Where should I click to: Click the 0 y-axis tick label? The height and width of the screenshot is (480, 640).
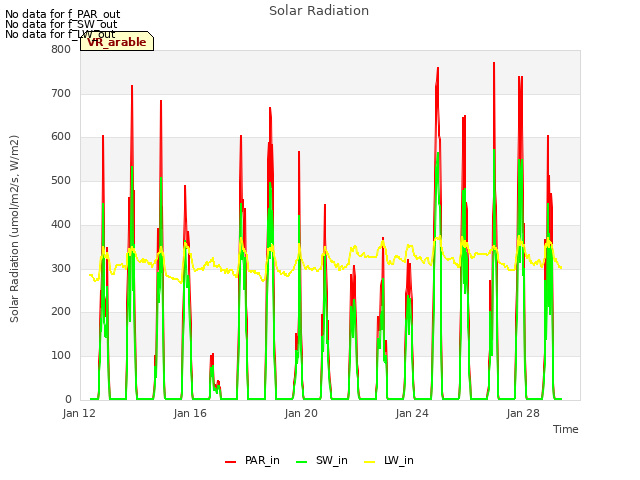pyautogui.click(x=68, y=399)
